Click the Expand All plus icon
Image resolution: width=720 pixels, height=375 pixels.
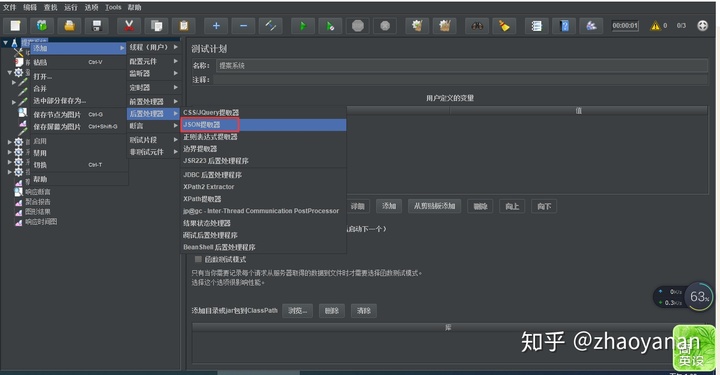[216, 26]
